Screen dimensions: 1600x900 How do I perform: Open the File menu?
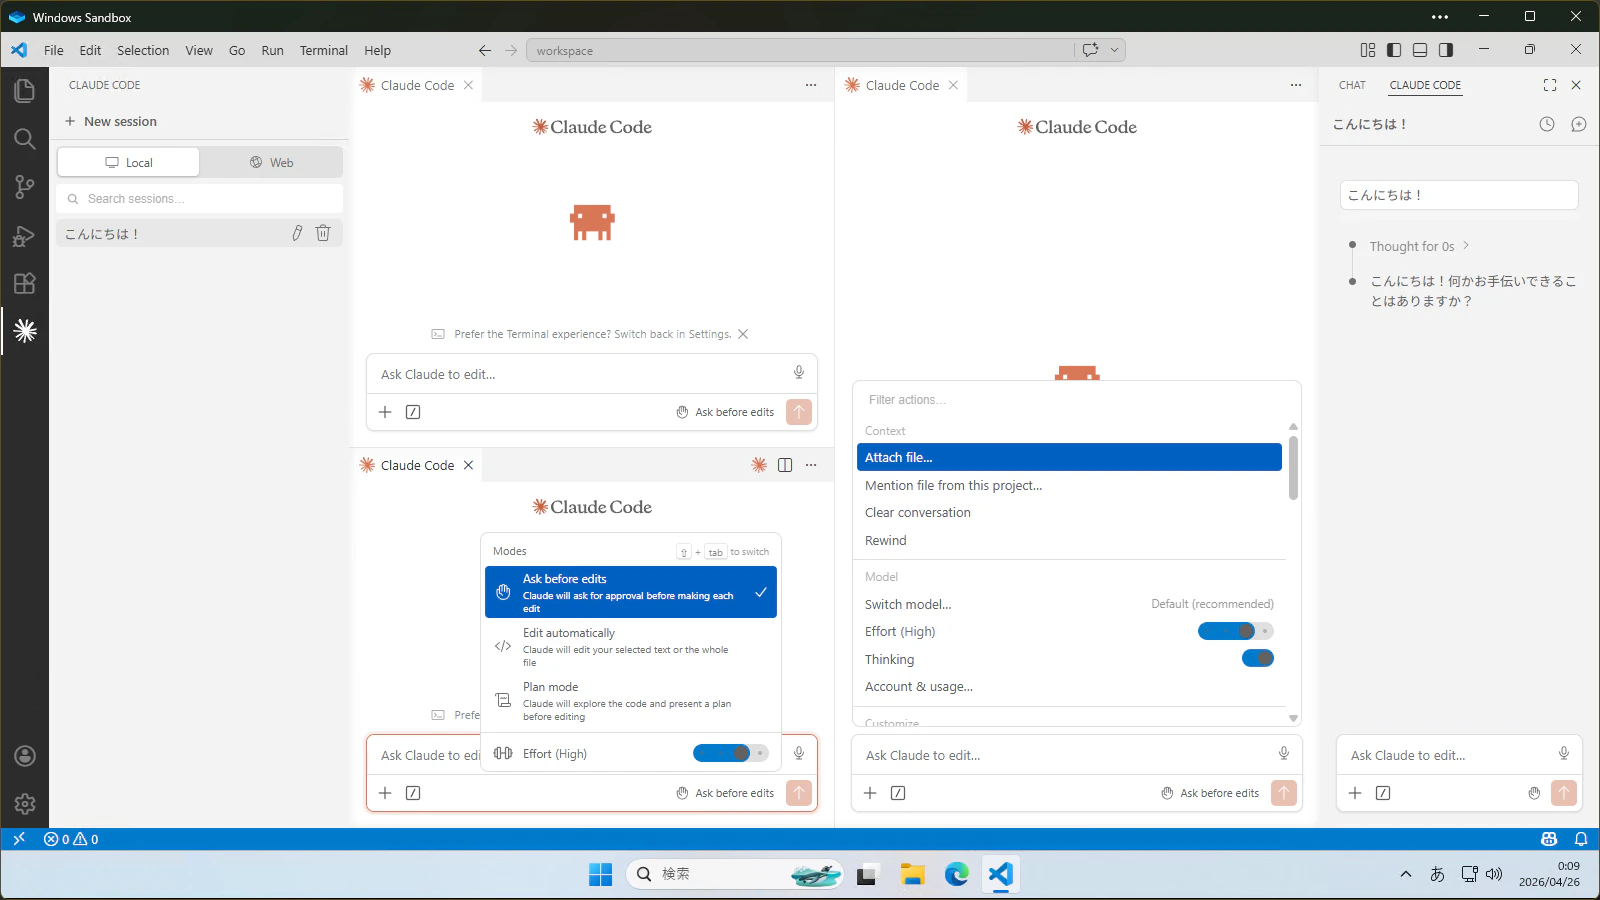click(53, 50)
